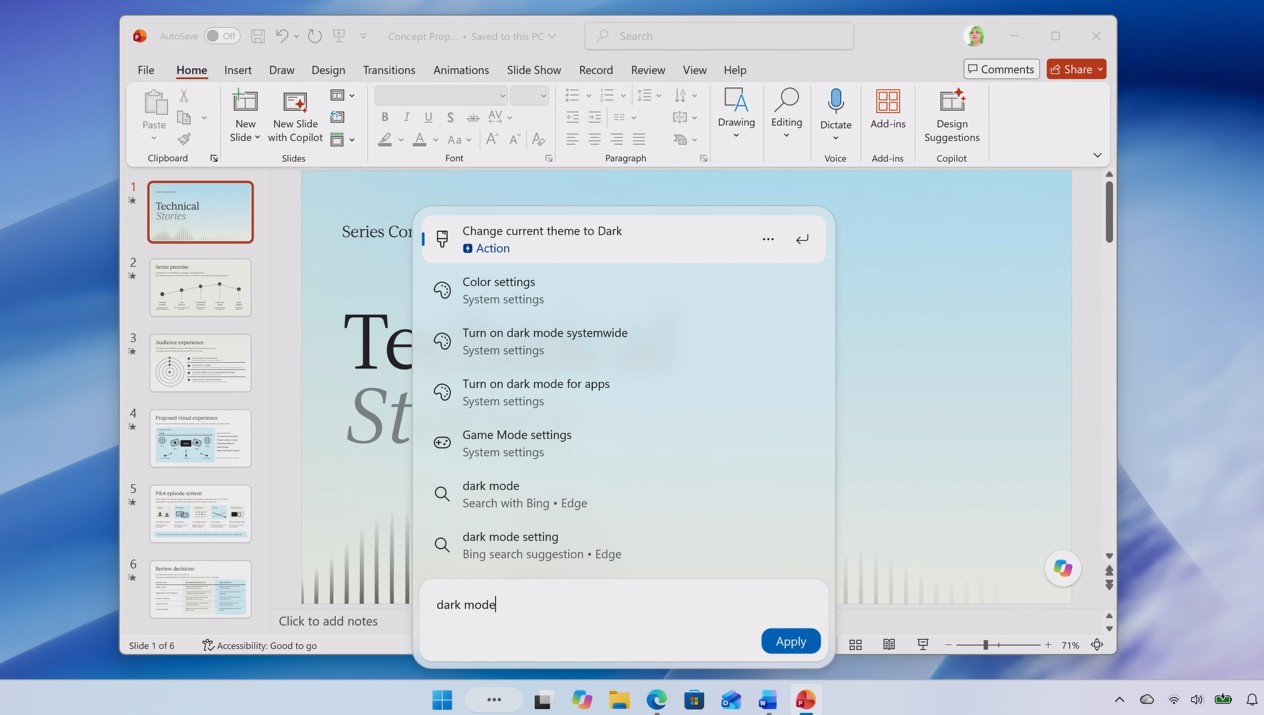Click Increase Font Size icon

492,140
